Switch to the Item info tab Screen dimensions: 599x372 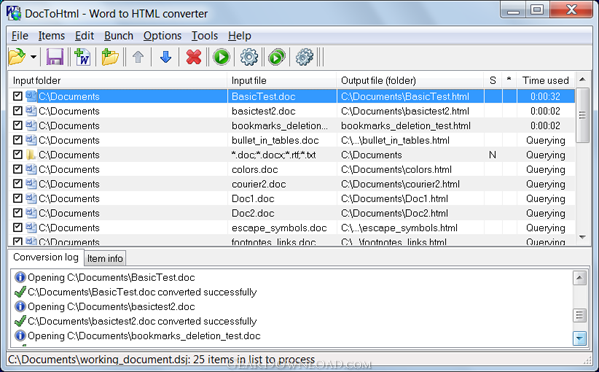pos(105,259)
